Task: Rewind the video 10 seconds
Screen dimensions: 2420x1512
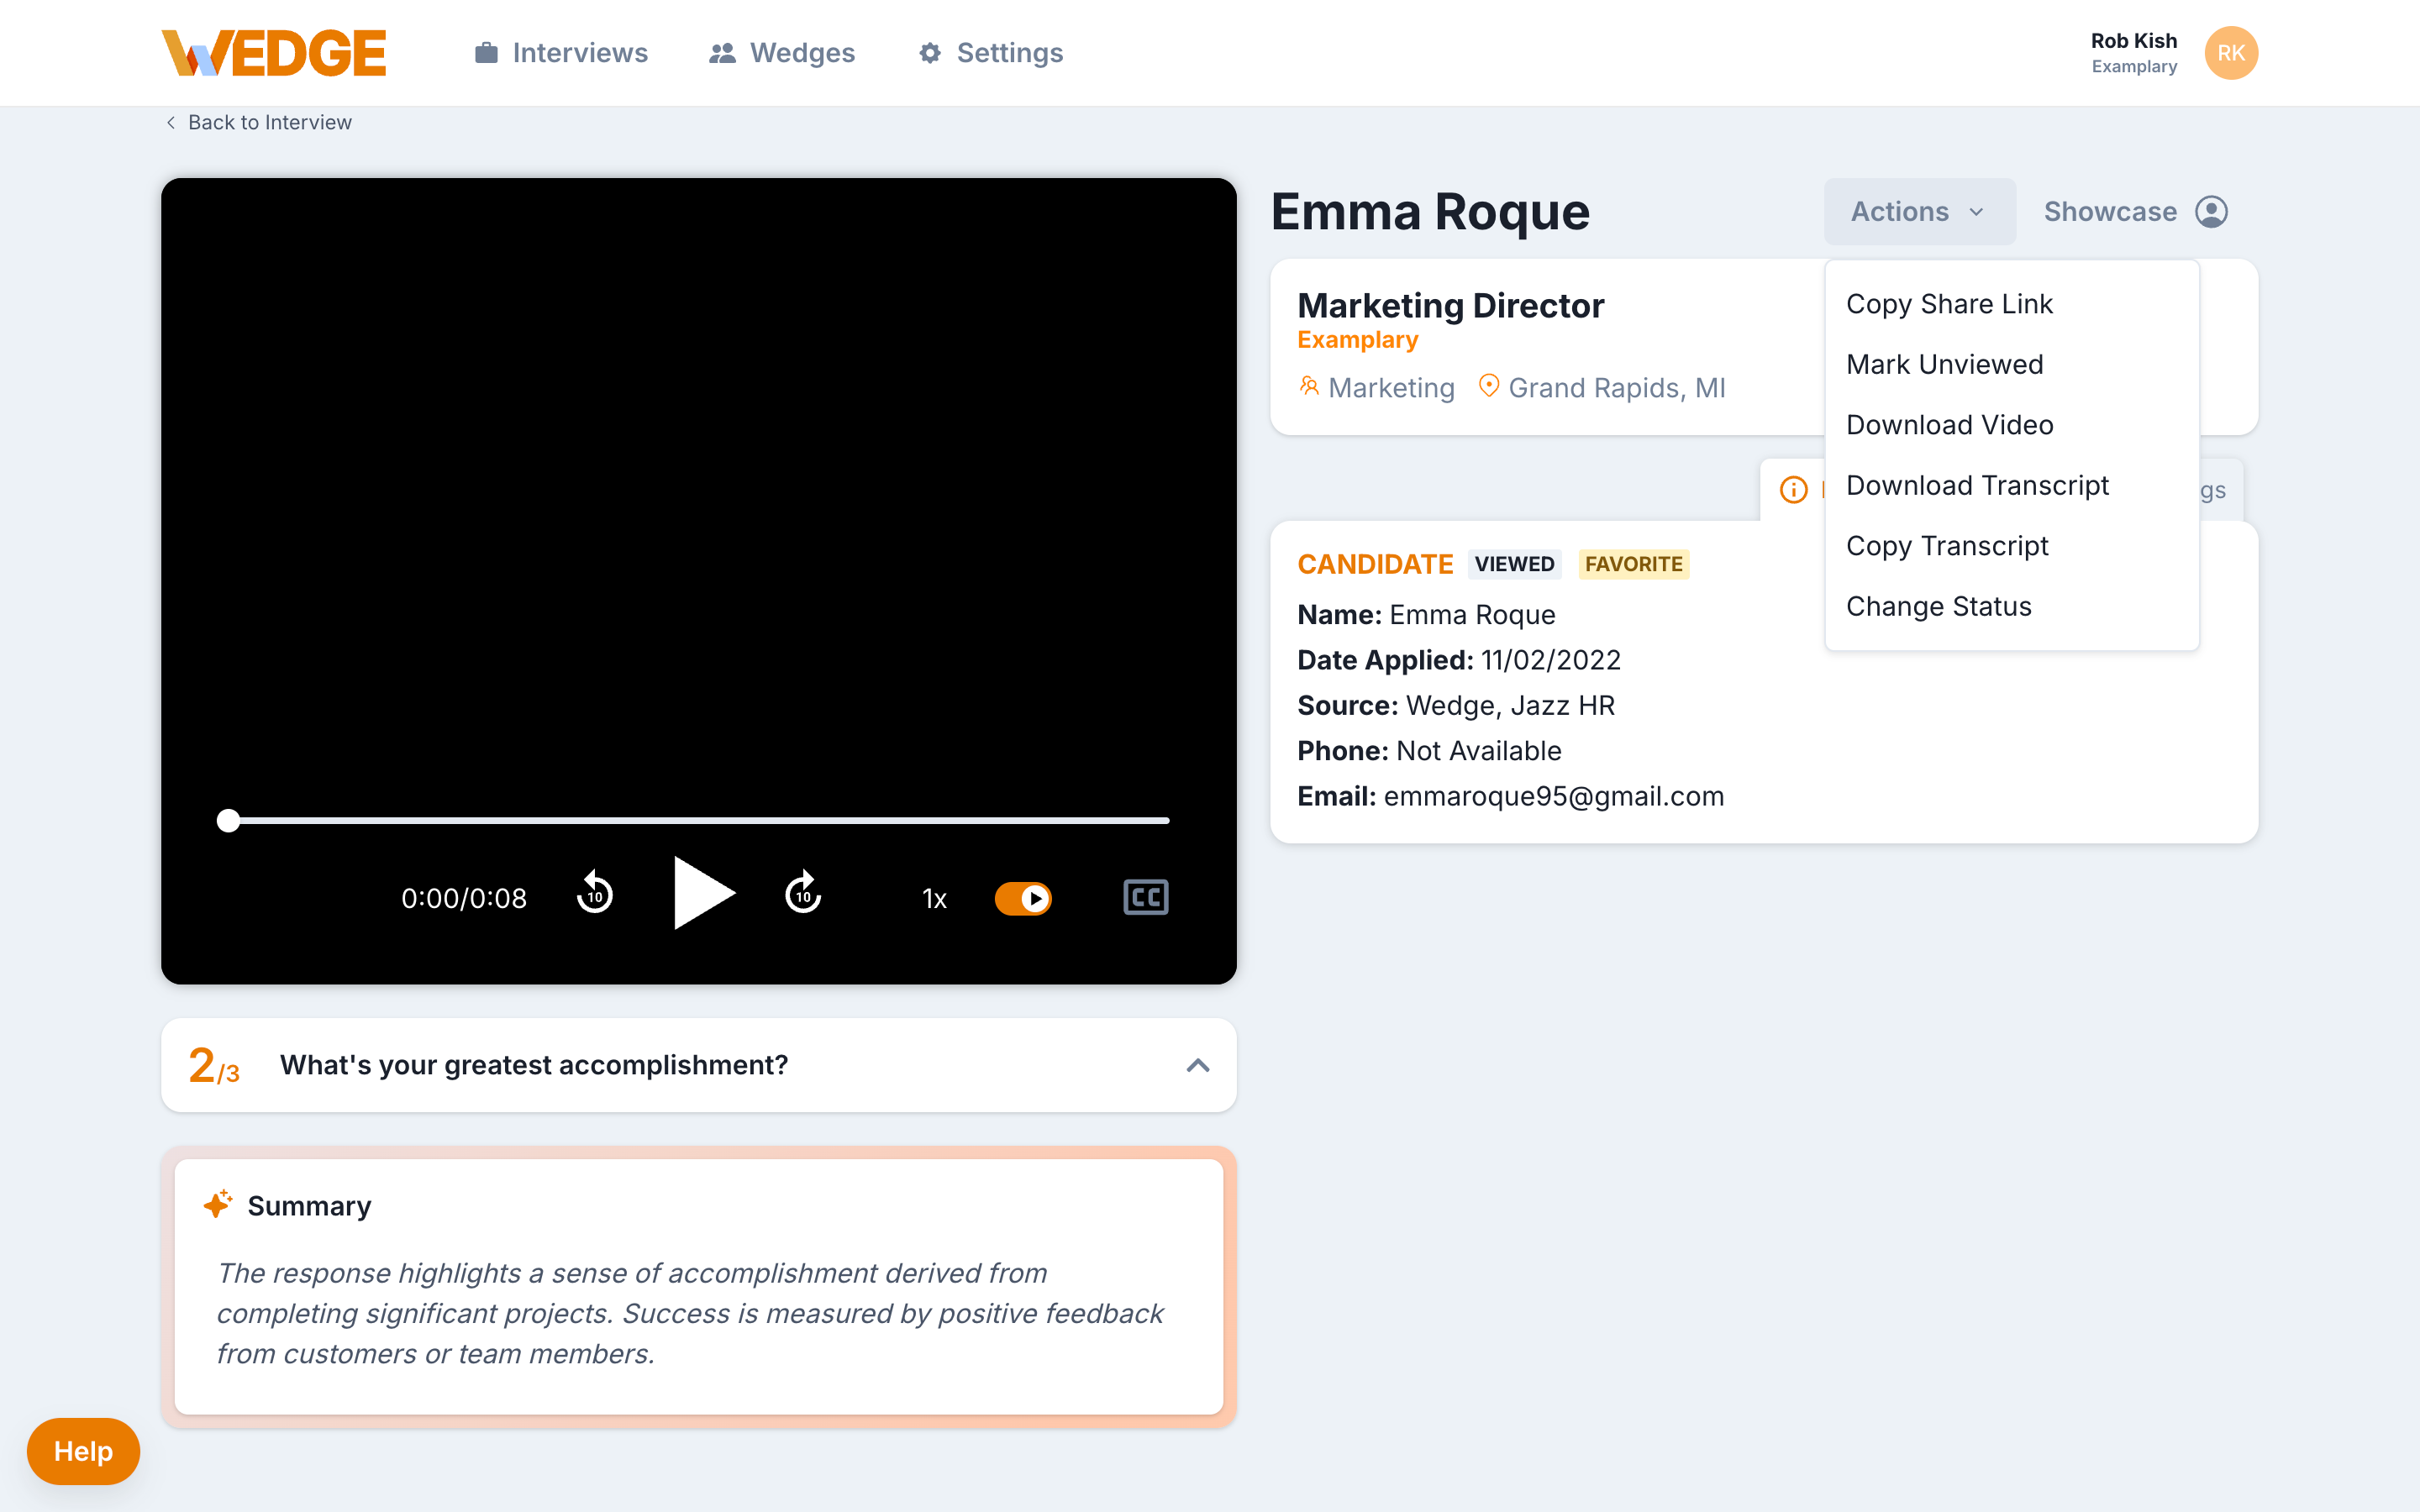Action: (595, 895)
